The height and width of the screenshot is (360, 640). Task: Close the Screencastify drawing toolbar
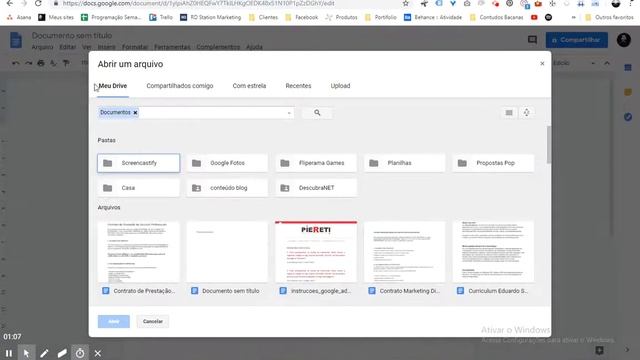click(98, 353)
